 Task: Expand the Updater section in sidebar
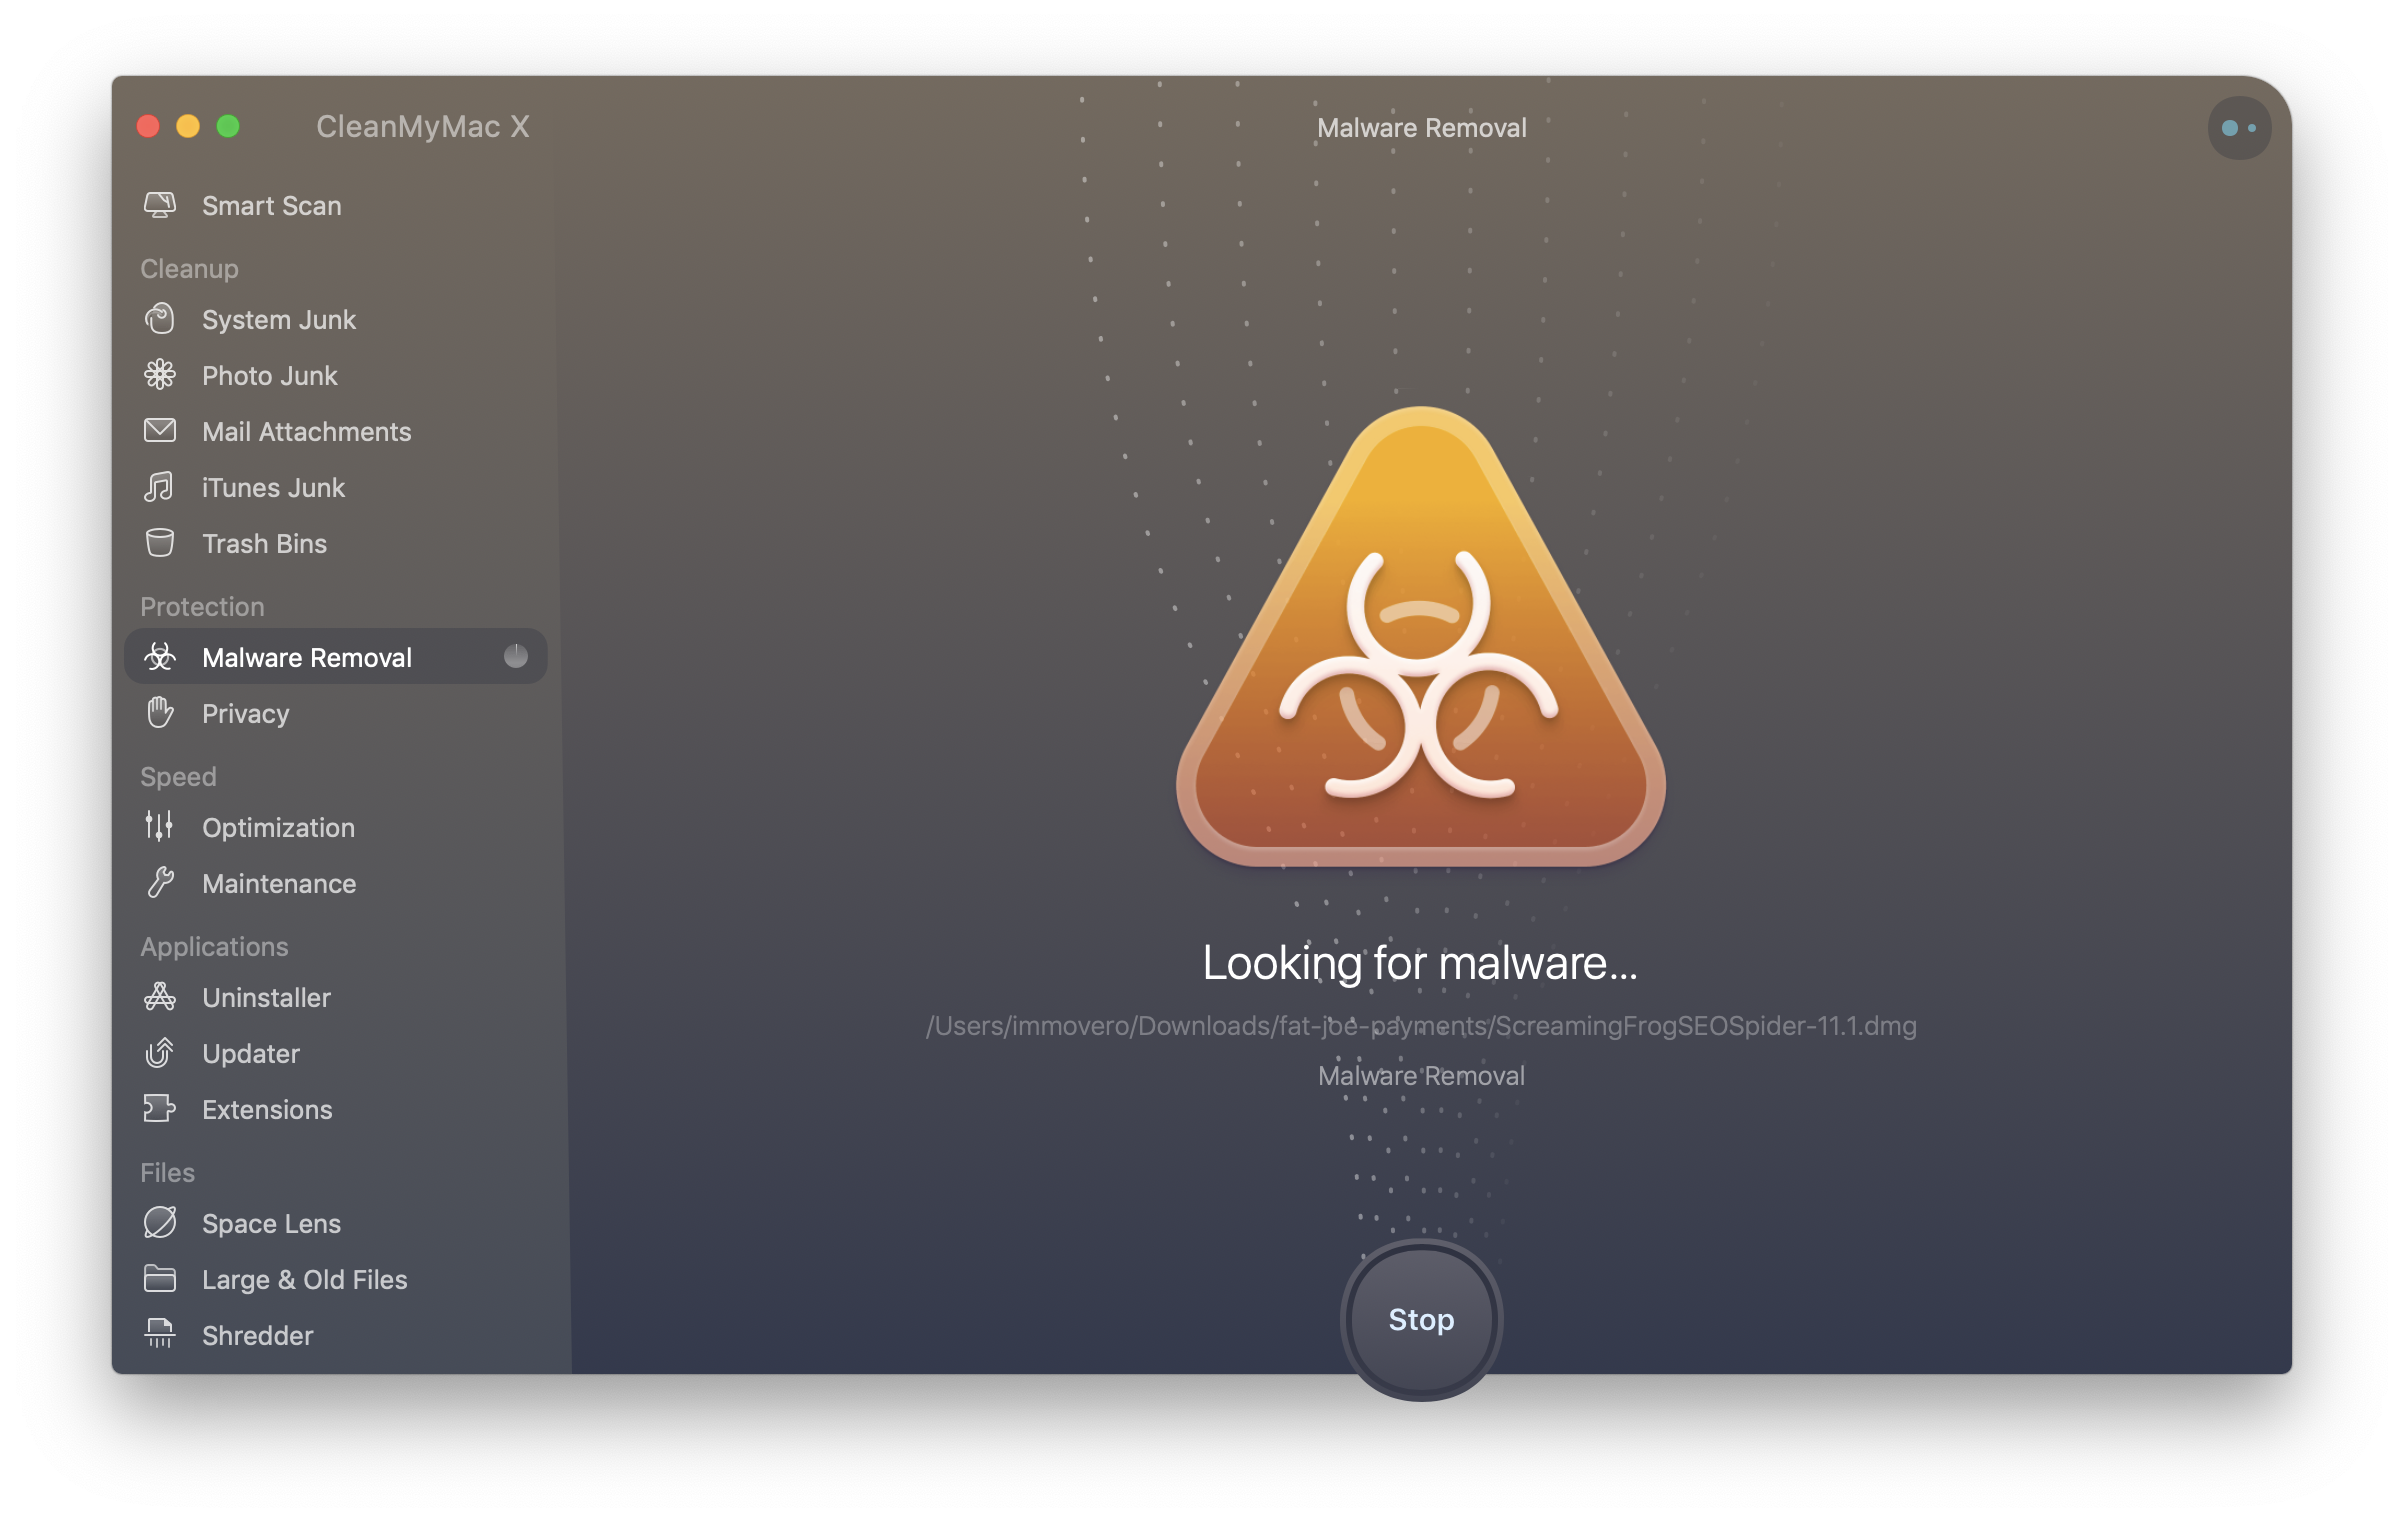pos(249,1051)
